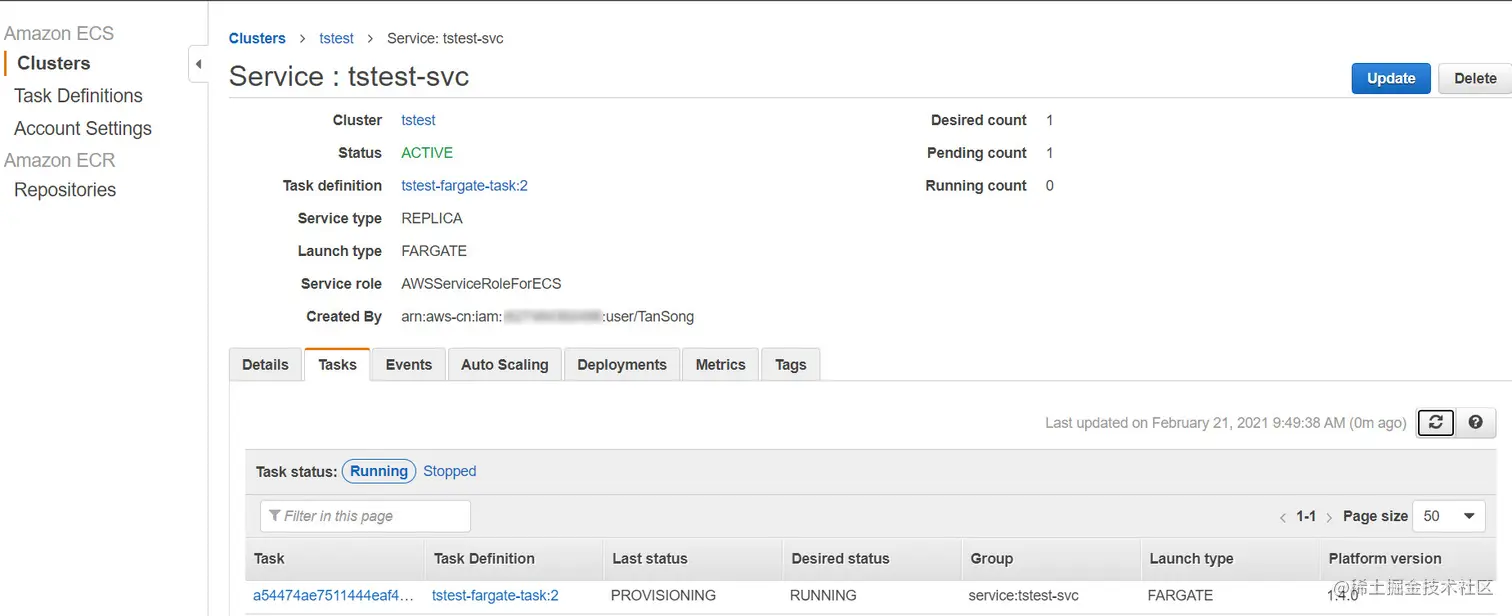
Task: Switch to the Events tab
Action: [x=408, y=365]
